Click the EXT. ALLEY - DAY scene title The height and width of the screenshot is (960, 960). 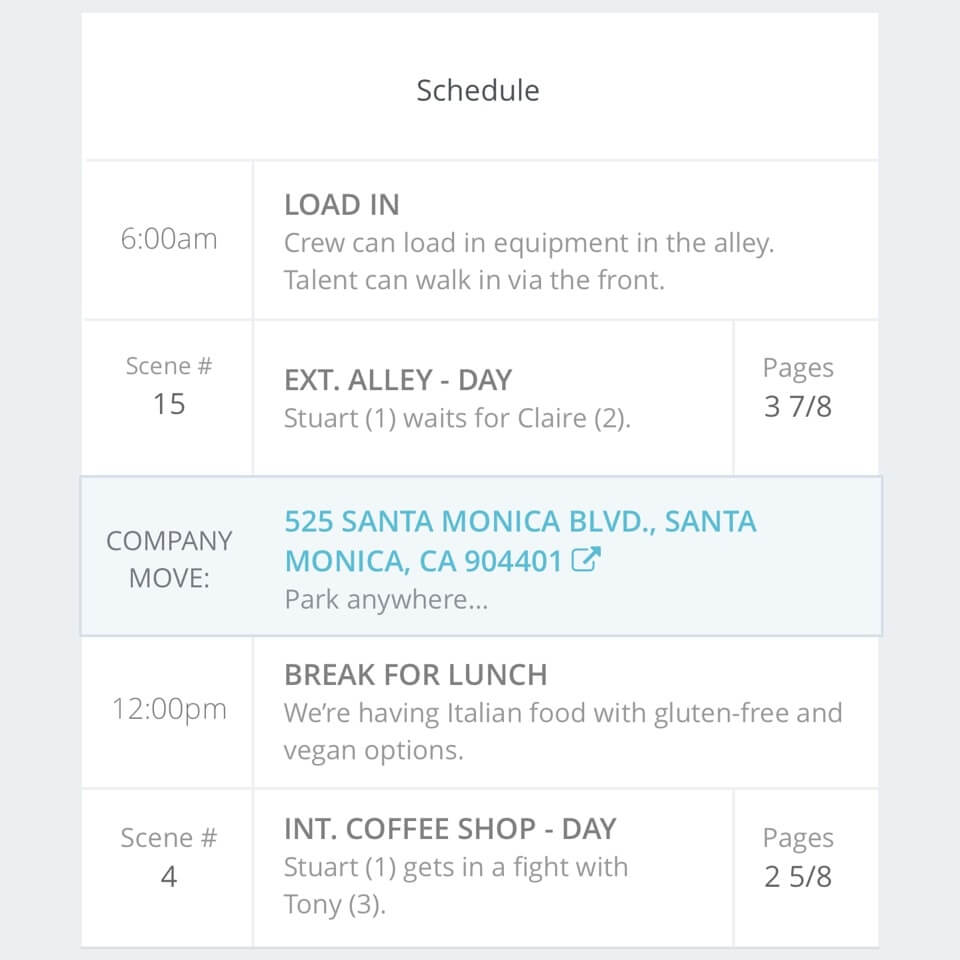point(398,380)
